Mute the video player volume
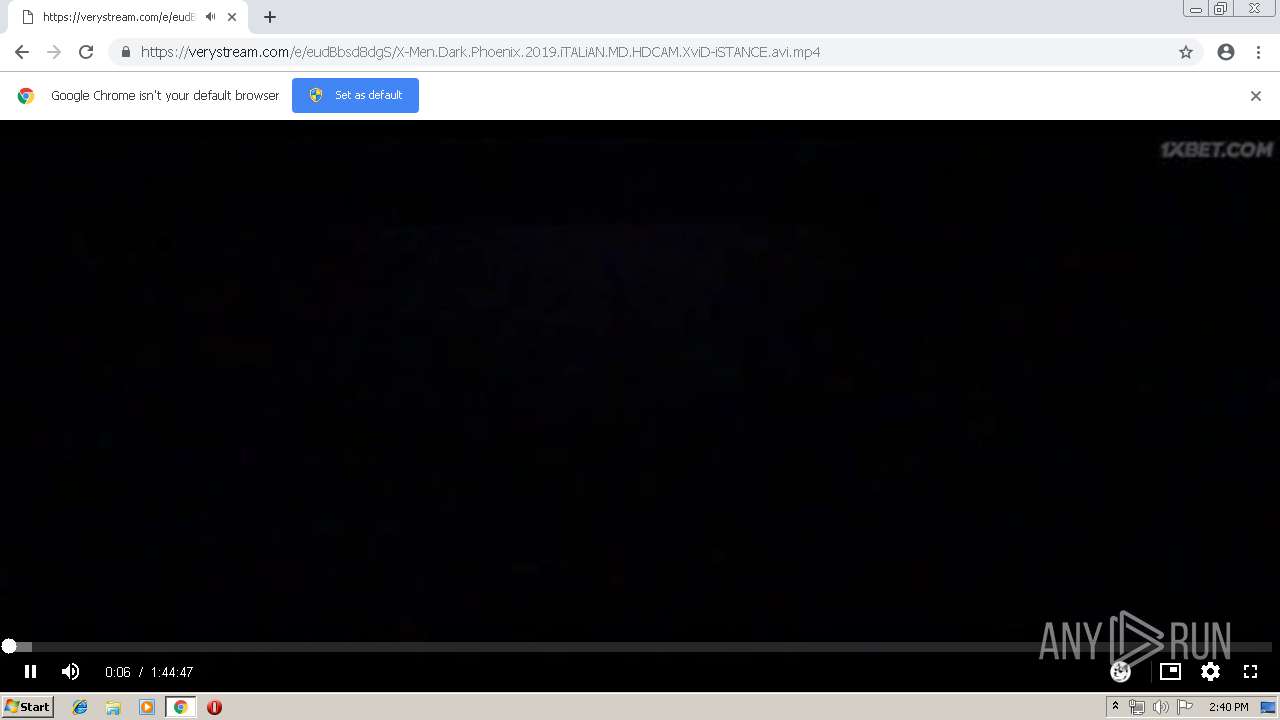1280x720 pixels. (x=70, y=672)
